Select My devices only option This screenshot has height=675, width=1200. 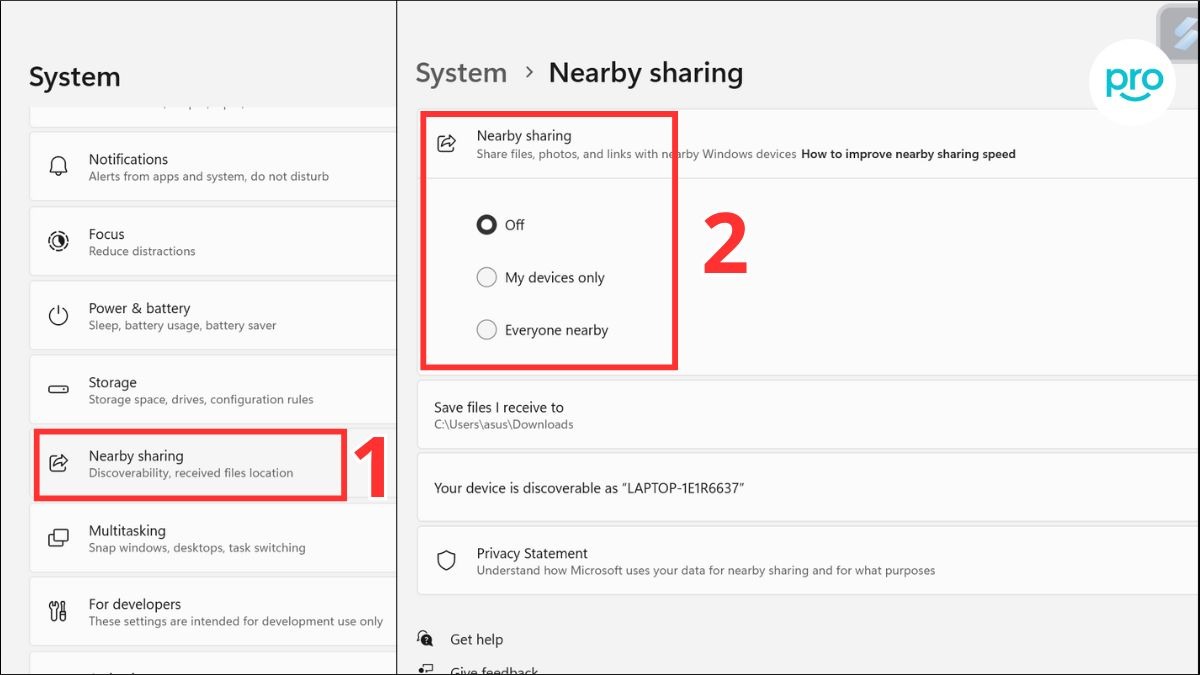pyautogui.click(x=487, y=278)
